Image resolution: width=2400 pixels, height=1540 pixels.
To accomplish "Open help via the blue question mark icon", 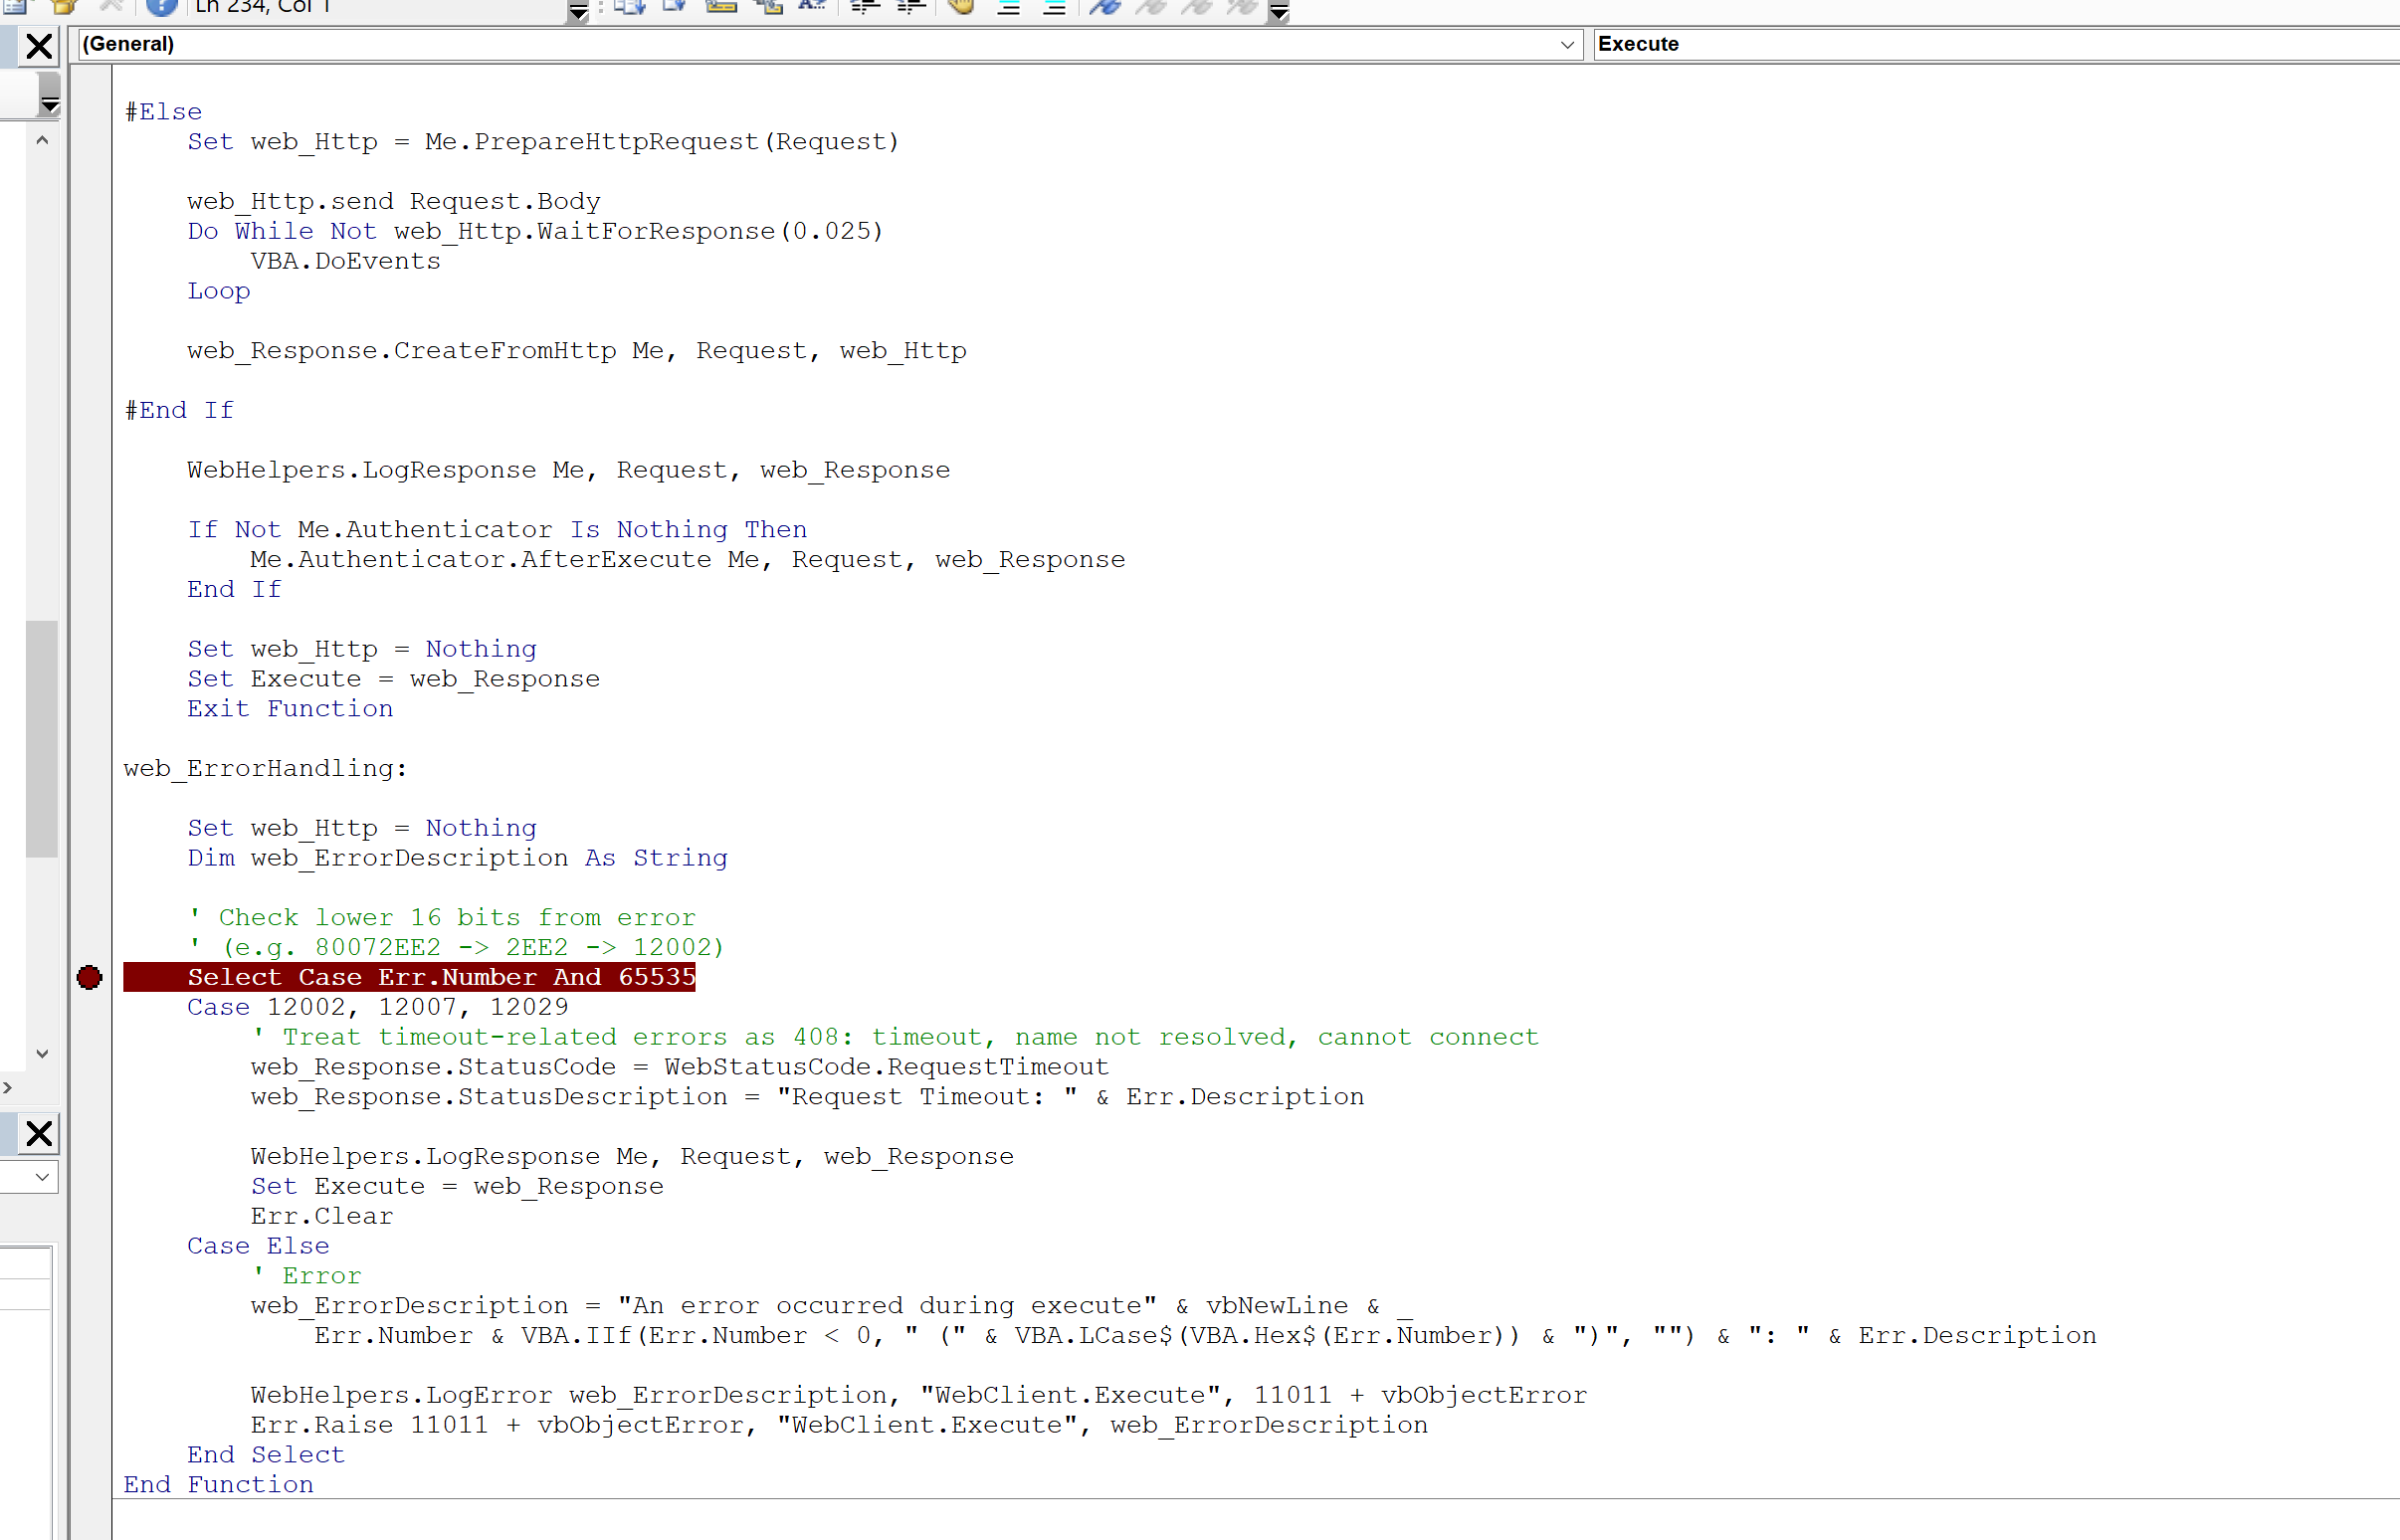I will pos(161,8).
